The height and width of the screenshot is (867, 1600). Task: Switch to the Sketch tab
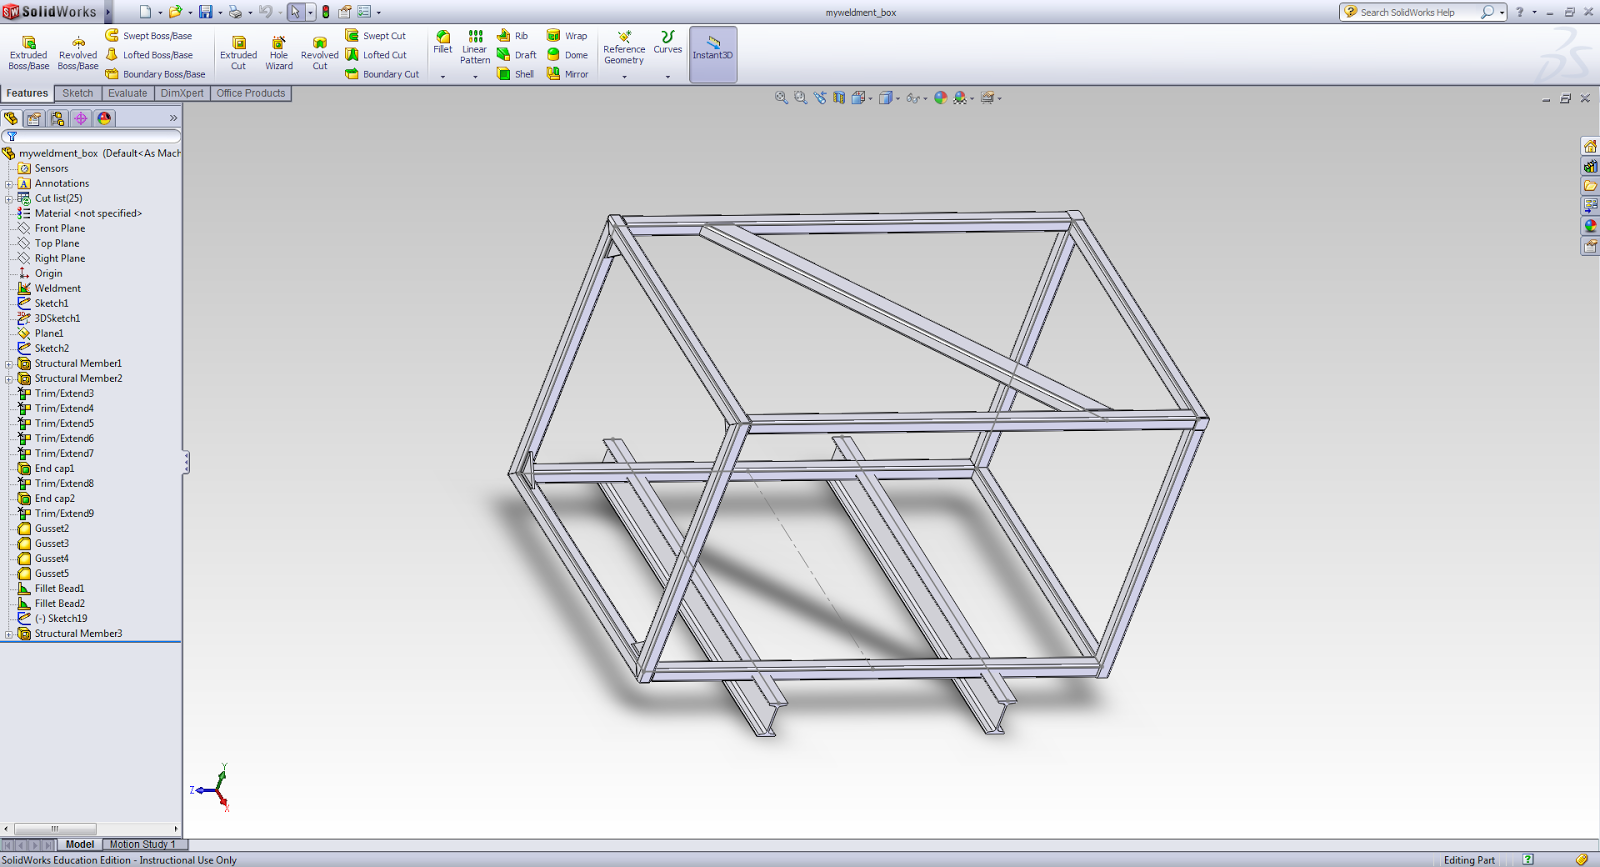(77, 93)
